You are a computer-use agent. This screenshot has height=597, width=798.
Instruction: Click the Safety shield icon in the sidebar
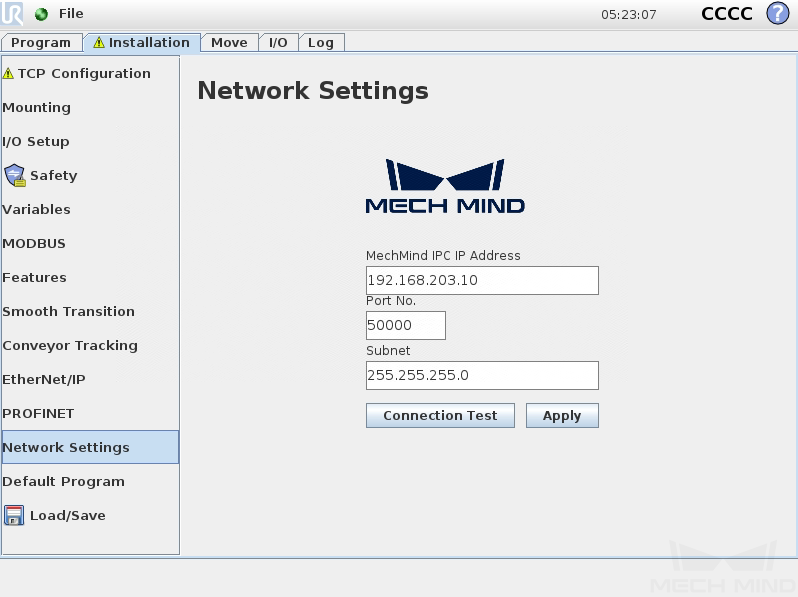click(x=15, y=175)
